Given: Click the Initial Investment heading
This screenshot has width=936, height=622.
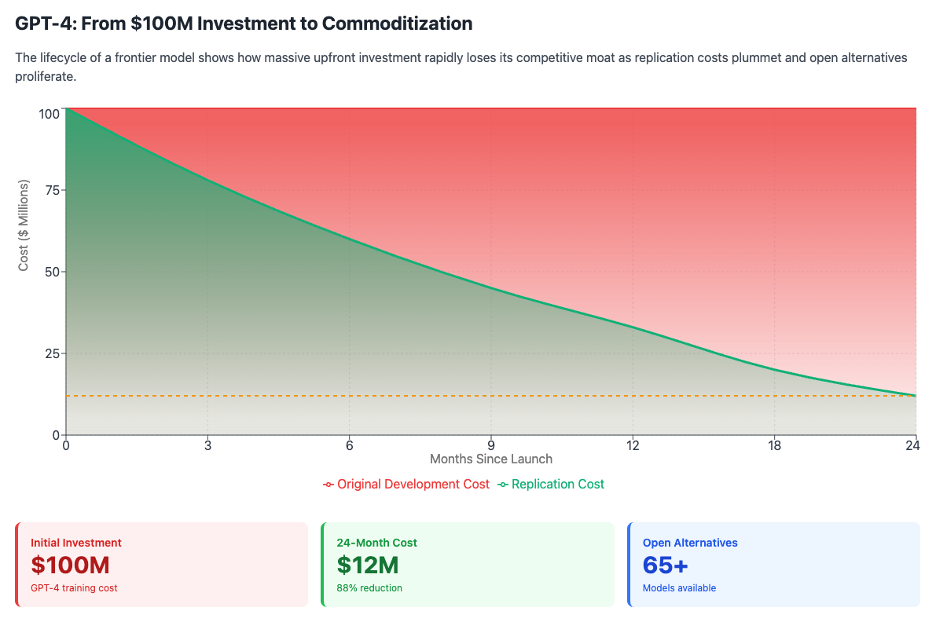Looking at the screenshot, I should (x=76, y=543).
